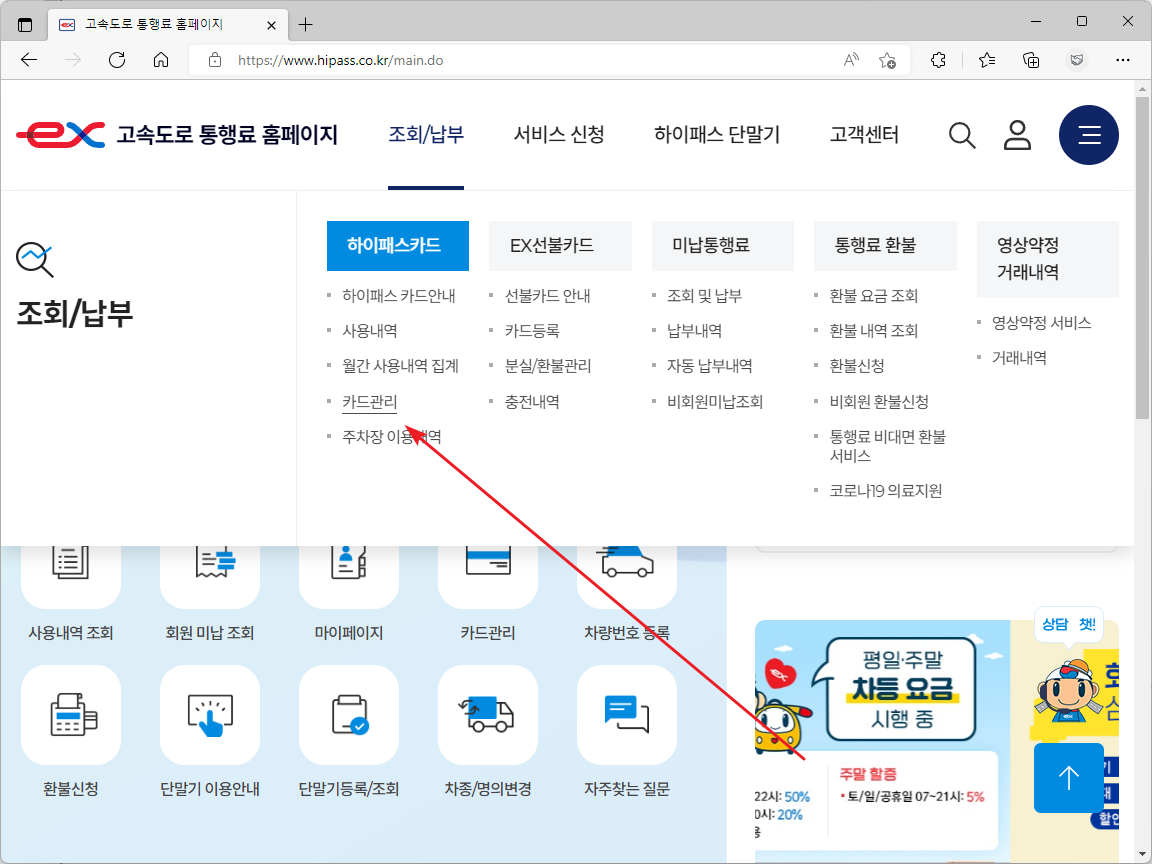
Task: Open 거래내역 under 영상약정
Action: (x=1019, y=359)
